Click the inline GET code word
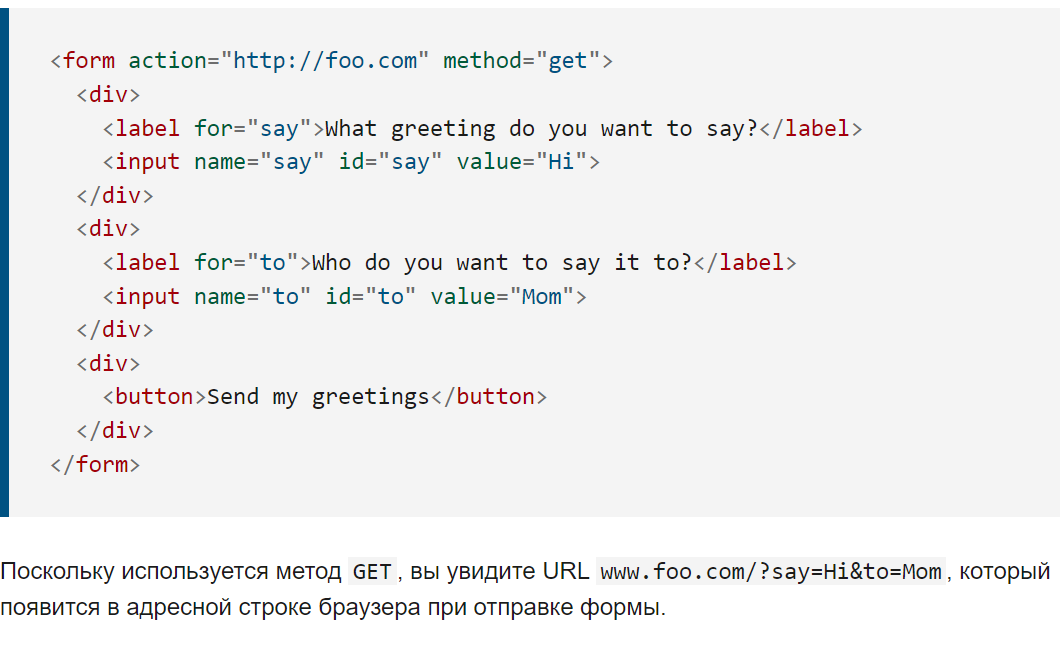 [372, 572]
